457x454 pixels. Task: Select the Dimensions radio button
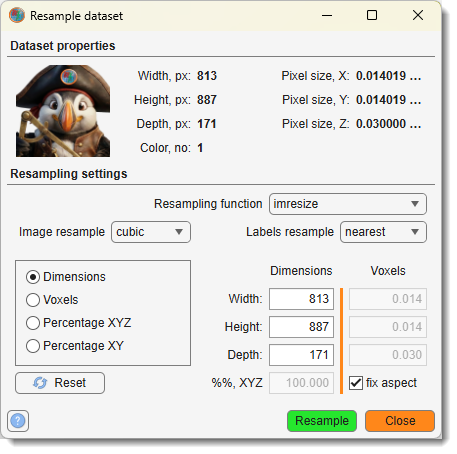[x=33, y=277]
